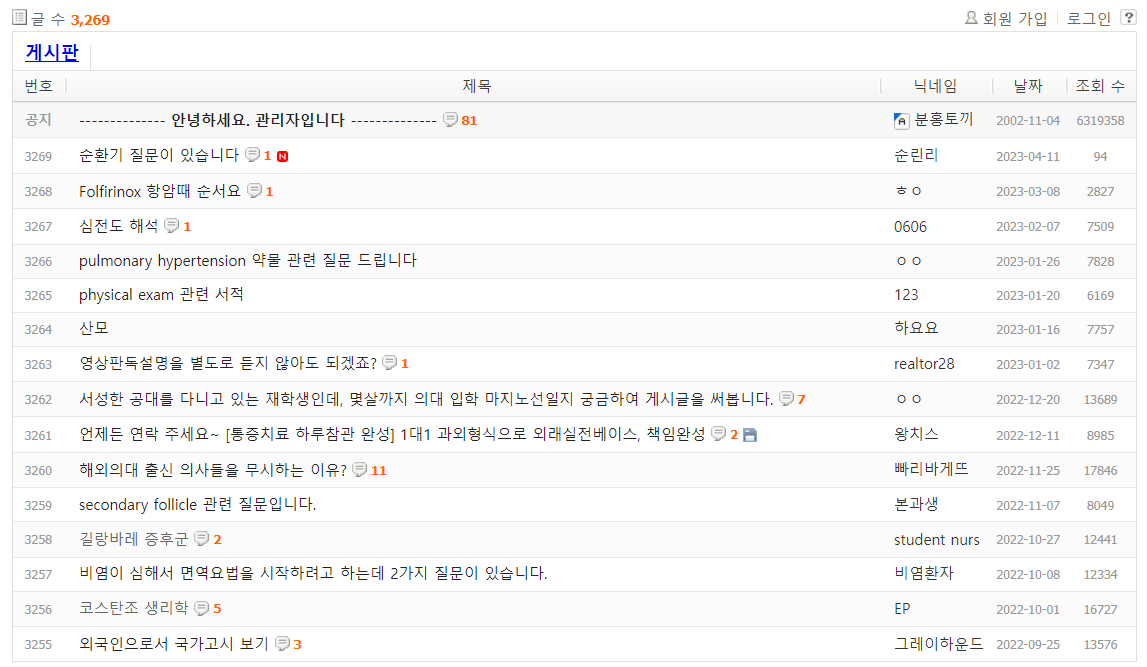The height and width of the screenshot is (667, 1147).
Task: Sort by 조회 수 column header
Action: coord(1099,86)
